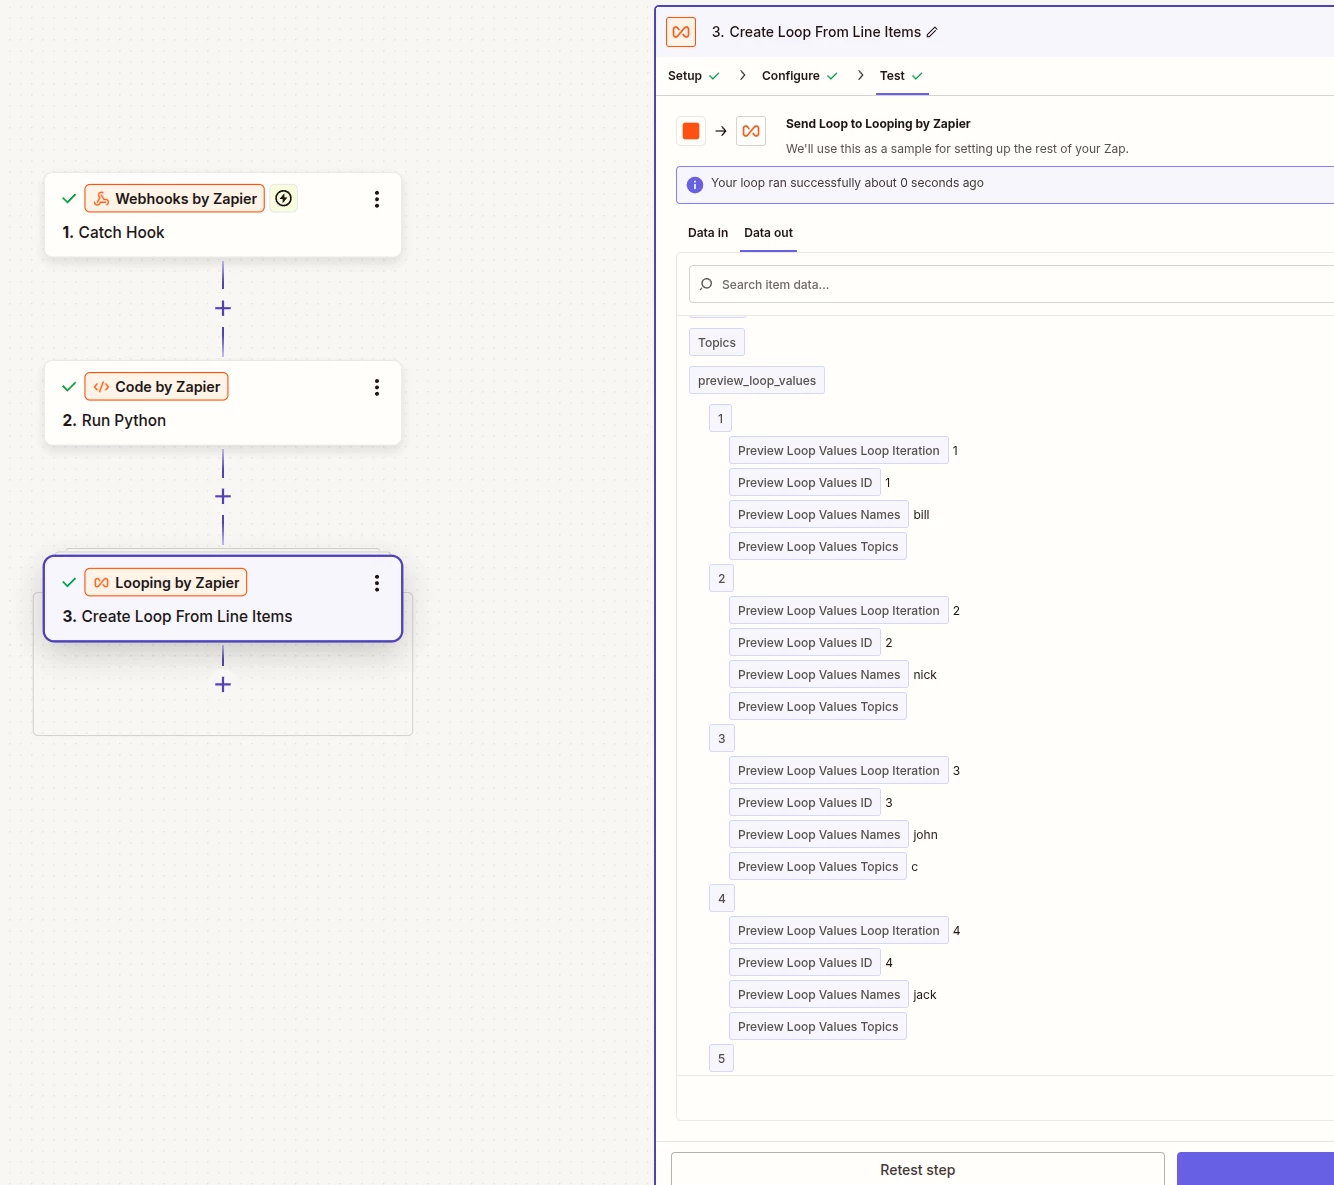Click green checkmark on Looping step
Viewport: 1334px width, 1185px height.
pos(69,583)
